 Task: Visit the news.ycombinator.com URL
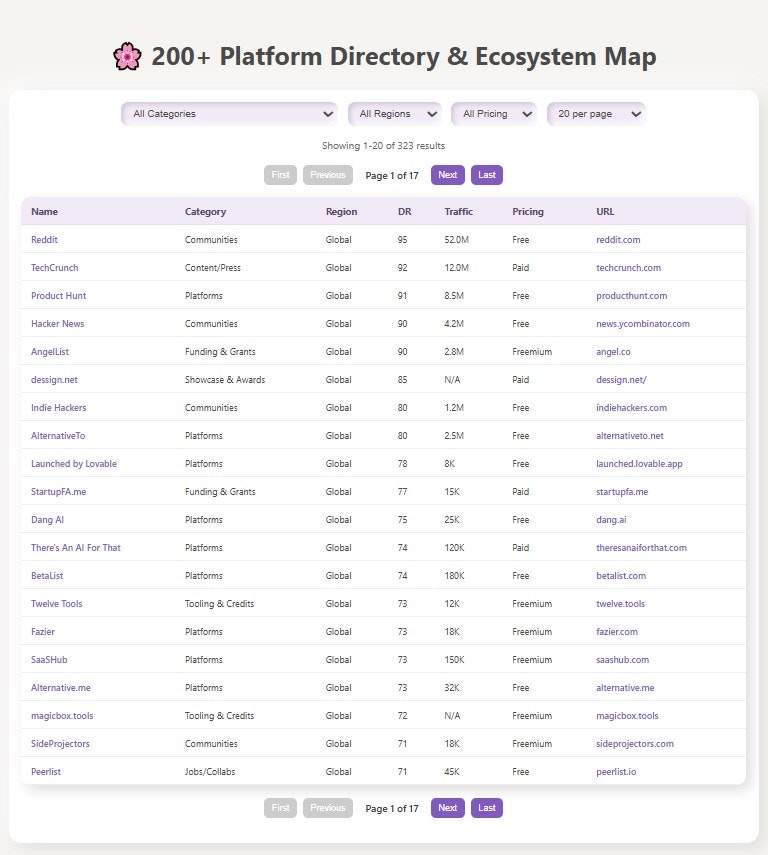click(x=643, y=324)
